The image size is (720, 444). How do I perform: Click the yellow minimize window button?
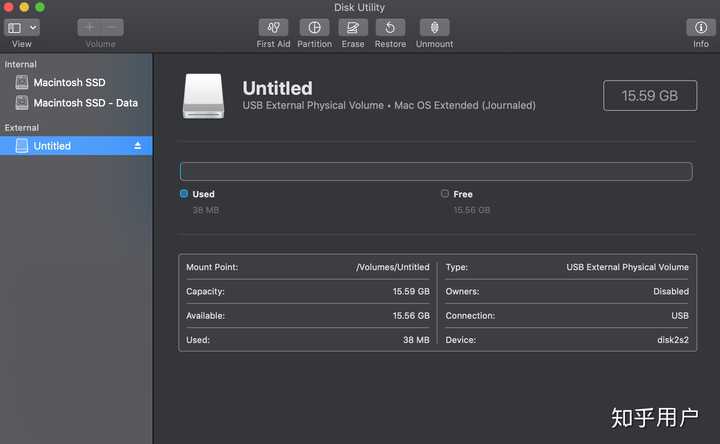[24, 7]
